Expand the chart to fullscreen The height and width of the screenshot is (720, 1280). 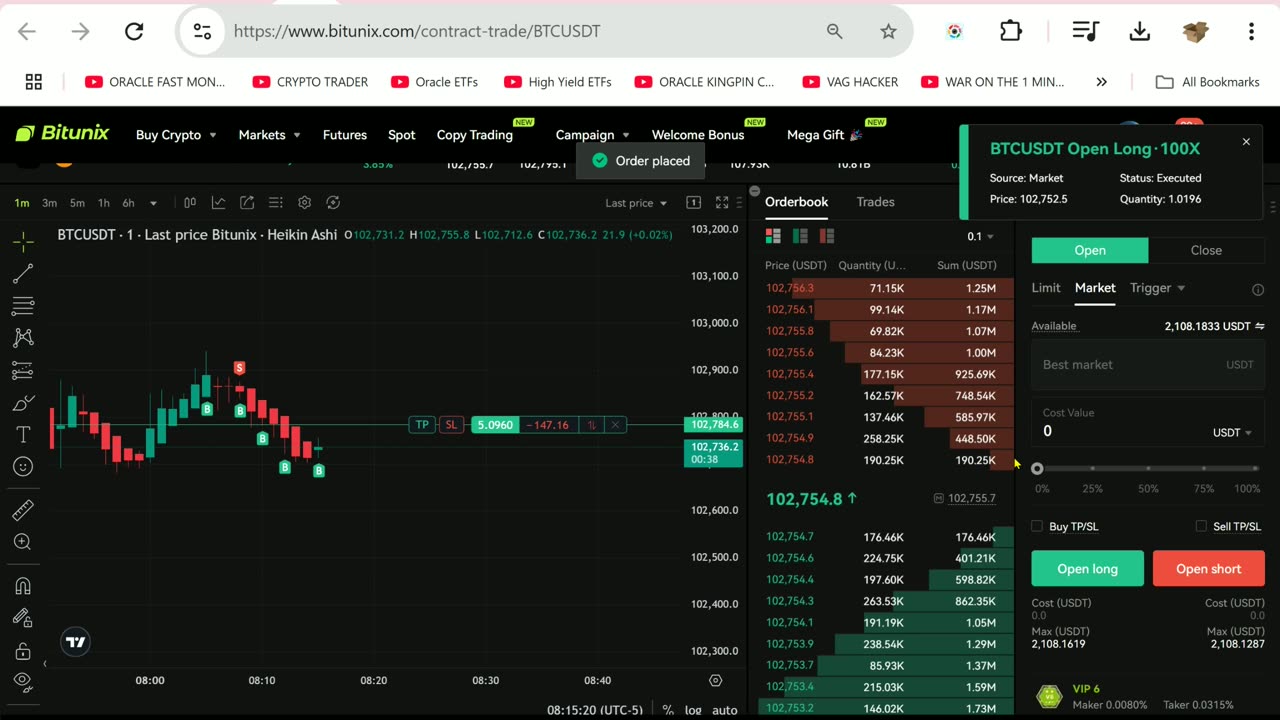point(722,203)
